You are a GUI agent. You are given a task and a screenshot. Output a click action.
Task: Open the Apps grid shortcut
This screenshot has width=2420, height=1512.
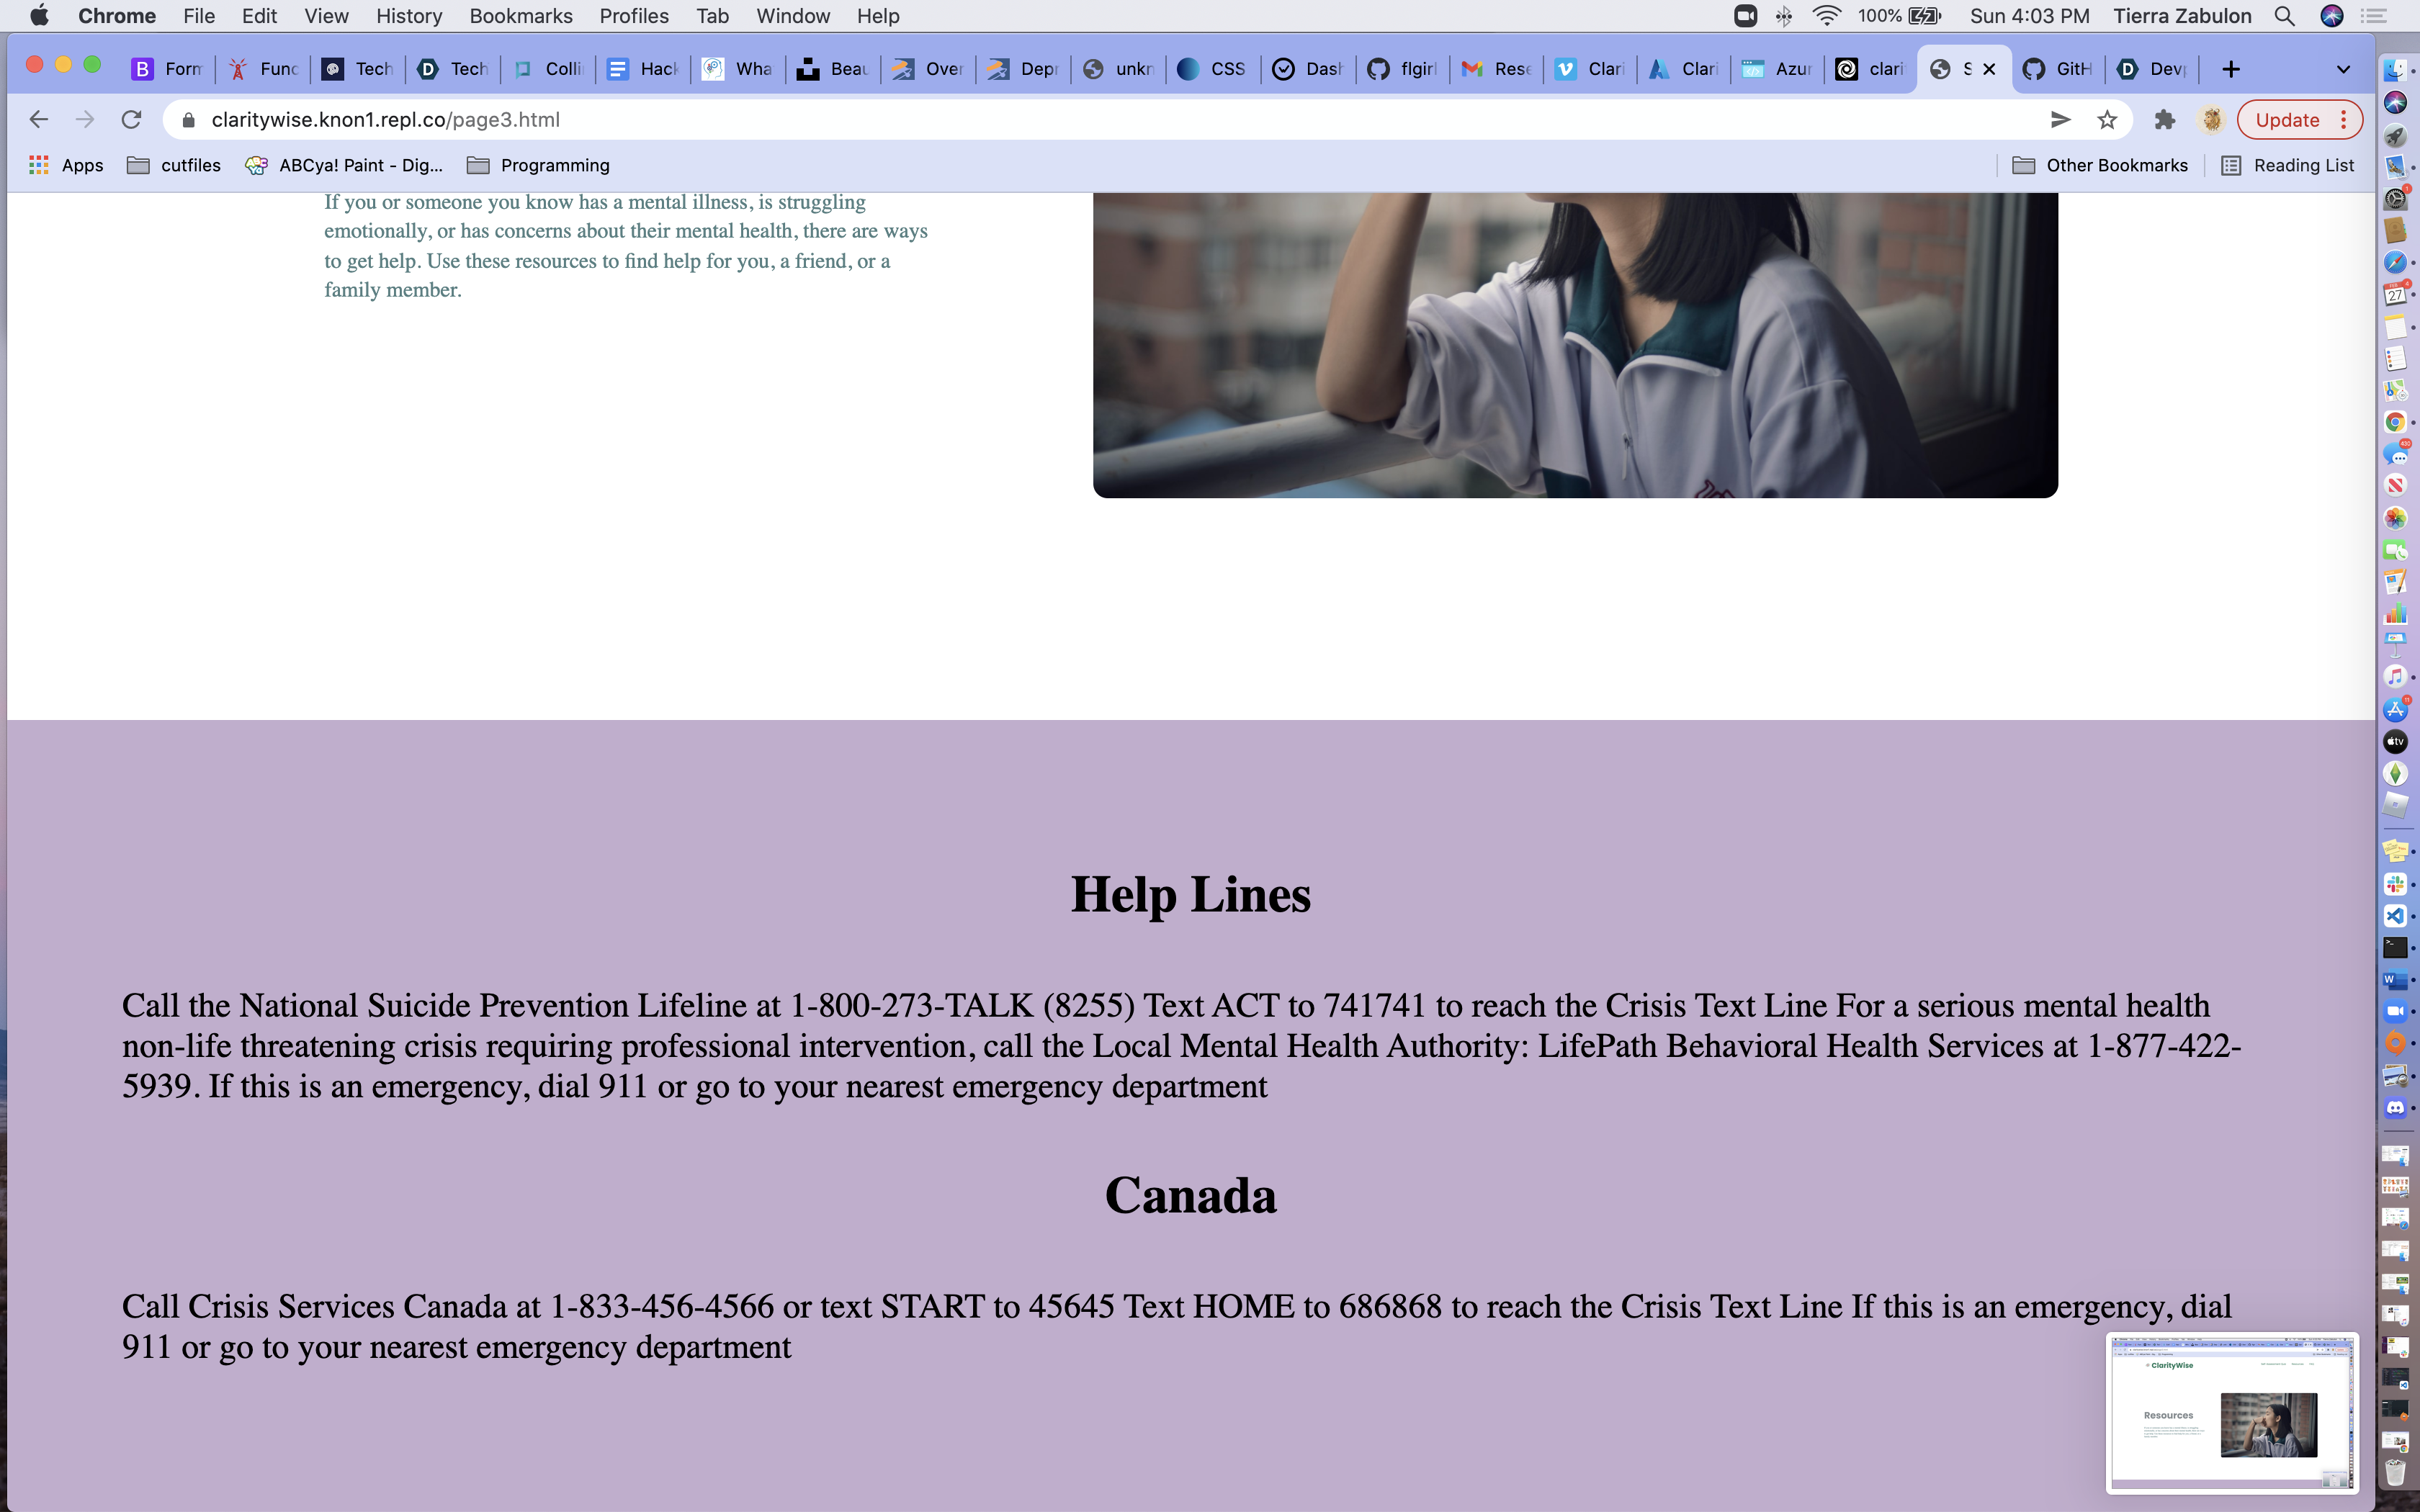tap(66, 165)
